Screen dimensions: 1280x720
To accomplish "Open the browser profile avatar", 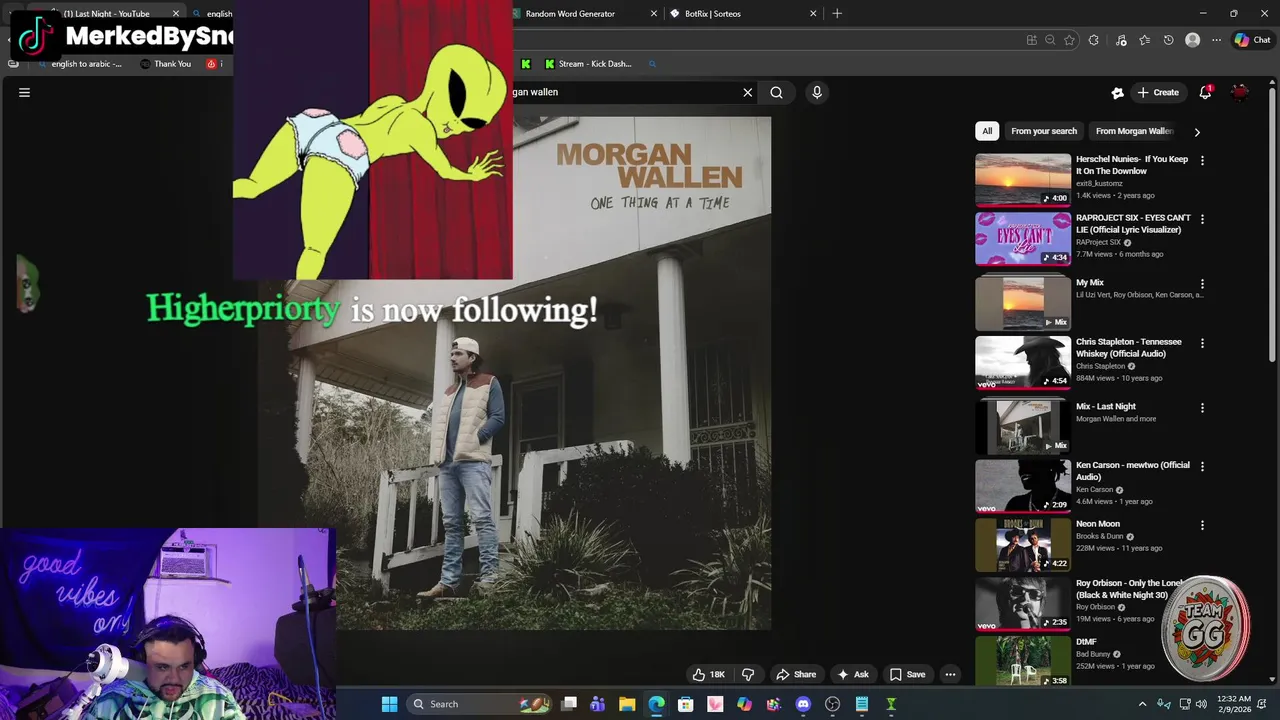I will 1192,40.
